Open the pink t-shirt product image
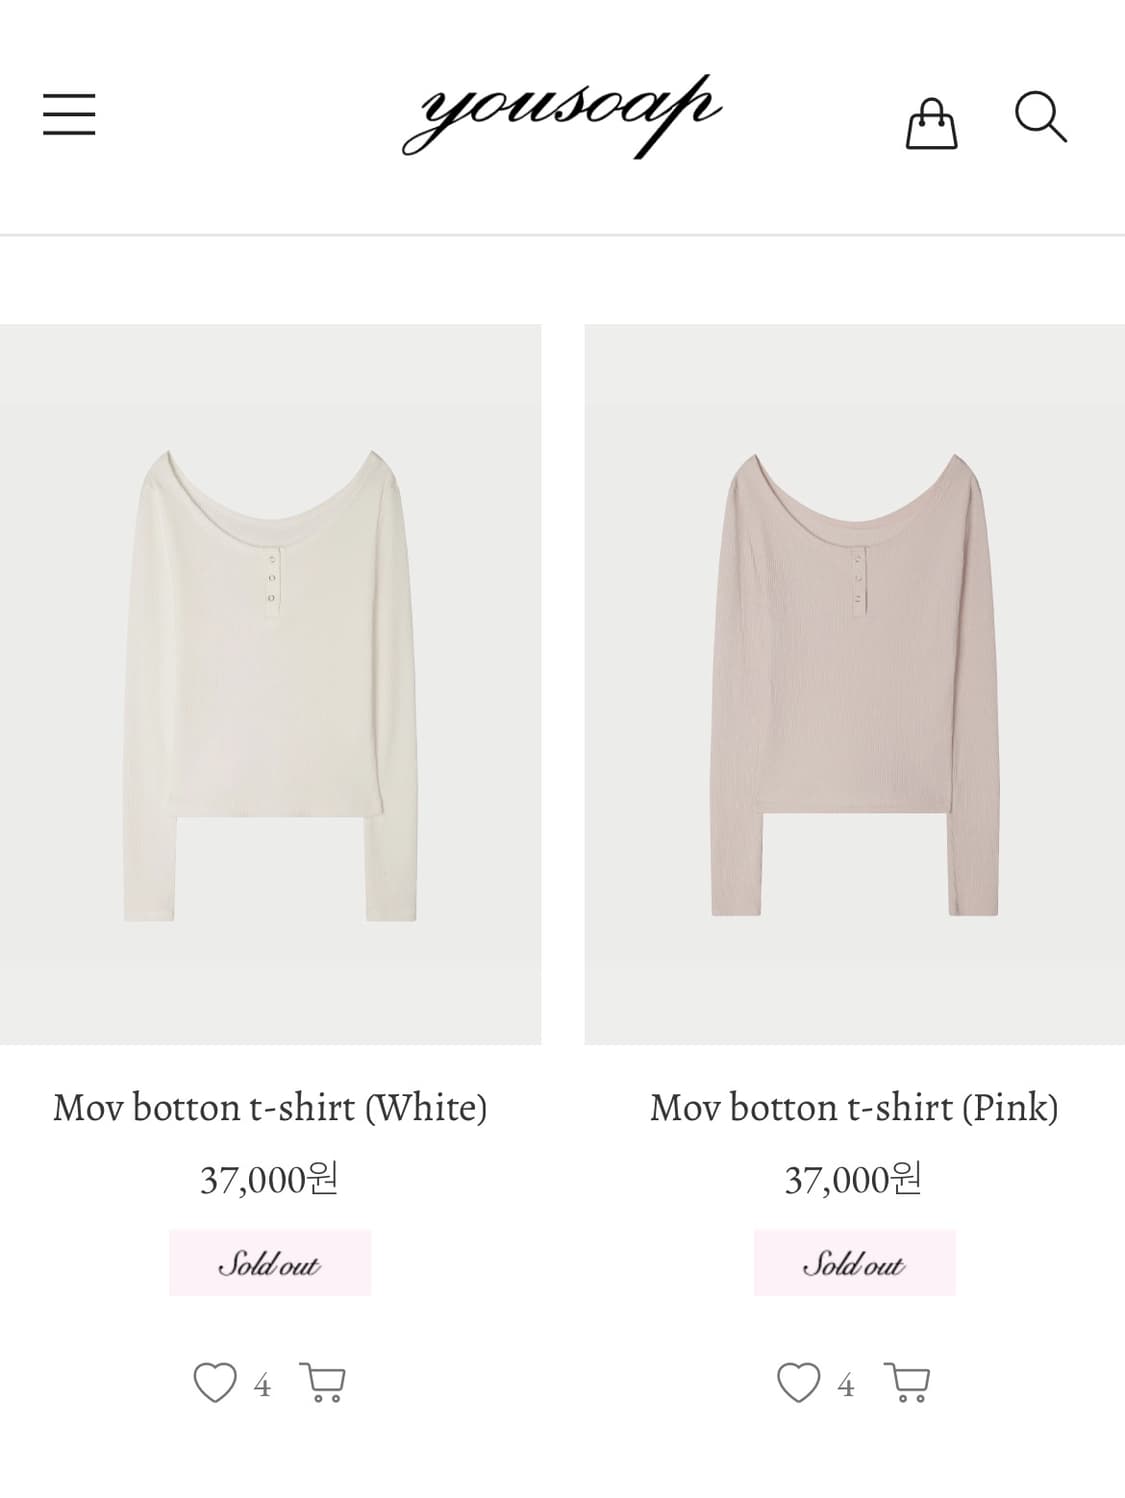Viewport: 1125px width, 1498px height. 854,684
